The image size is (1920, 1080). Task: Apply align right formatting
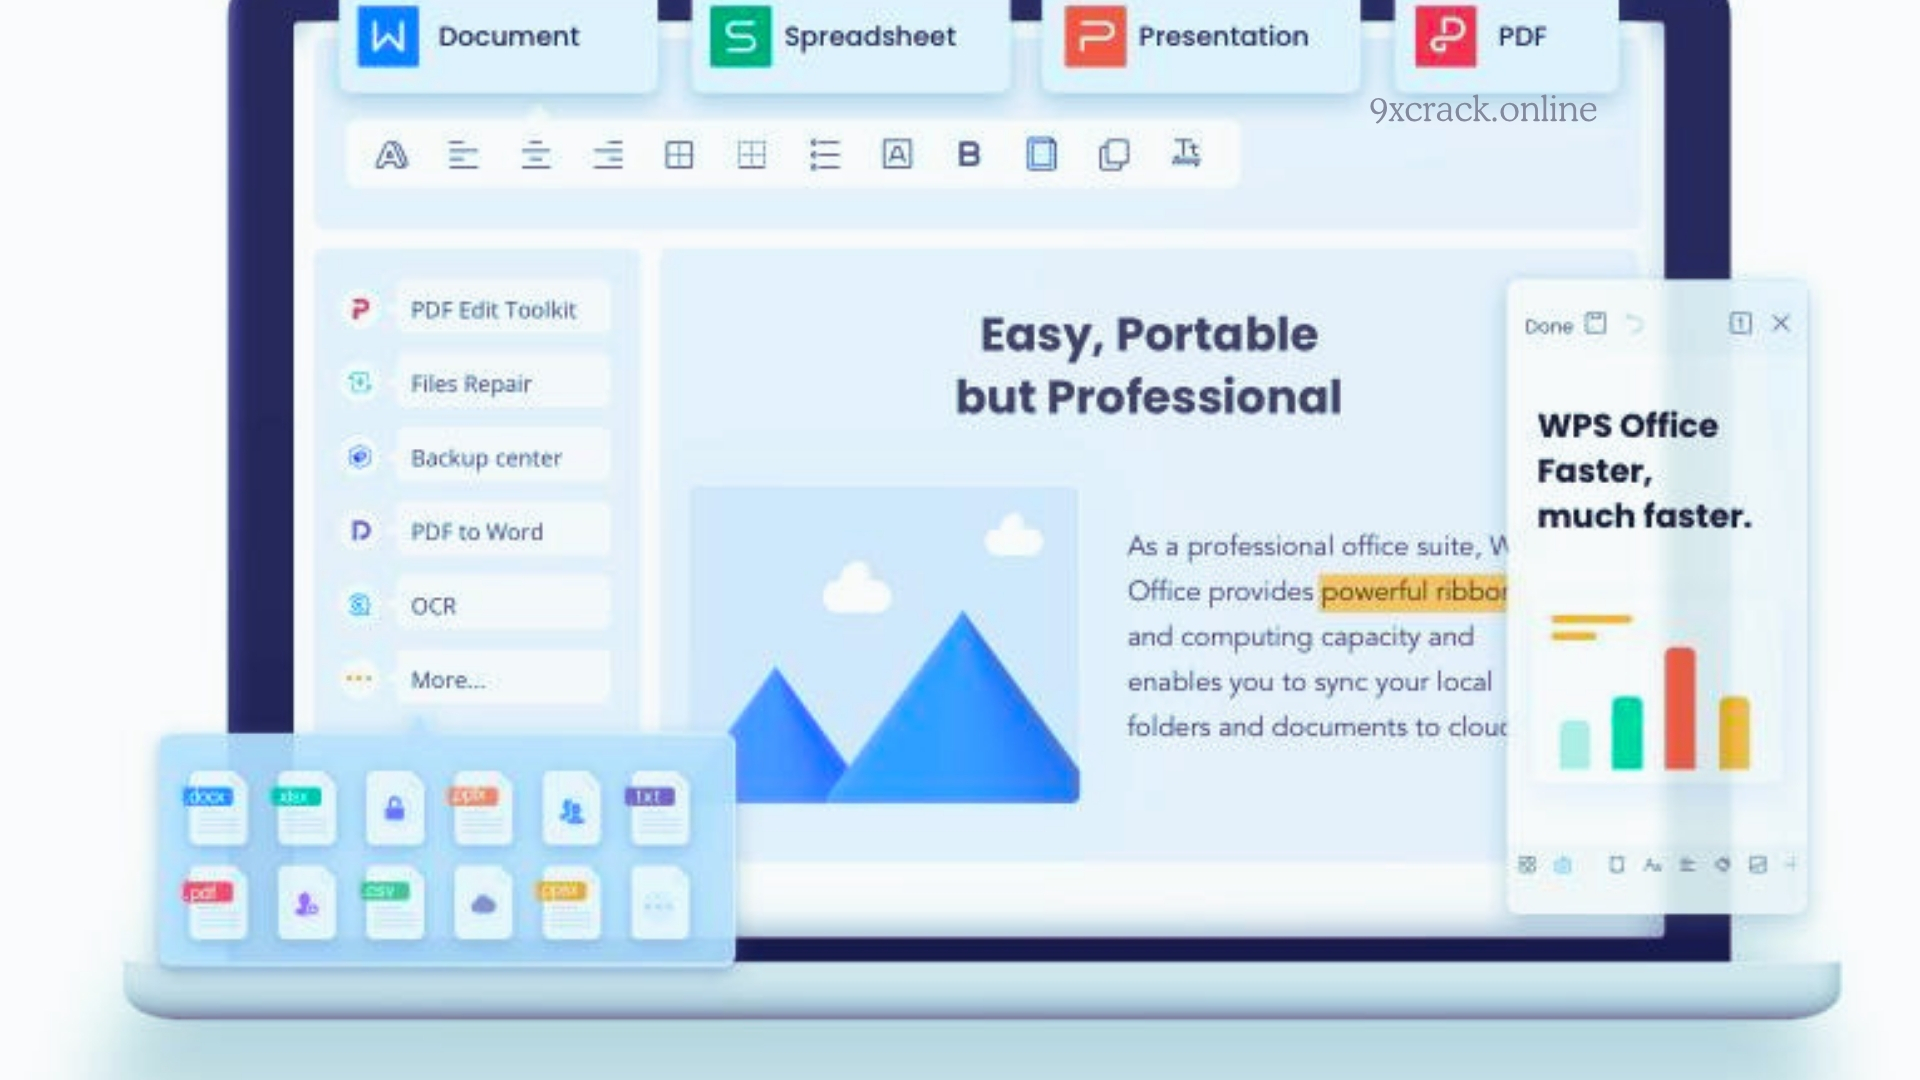tap(608, 155)
